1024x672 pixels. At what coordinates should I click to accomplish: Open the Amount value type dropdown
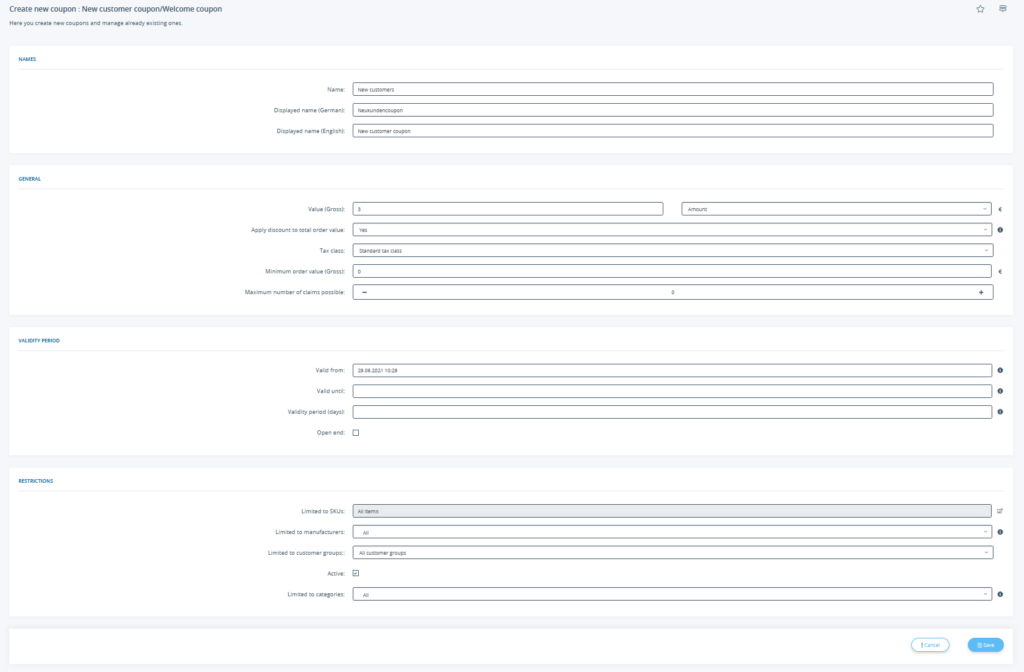(837, 209)
